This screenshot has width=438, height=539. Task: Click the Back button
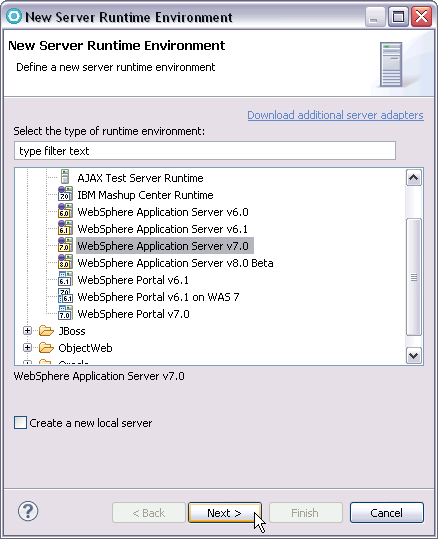[149, 513]
